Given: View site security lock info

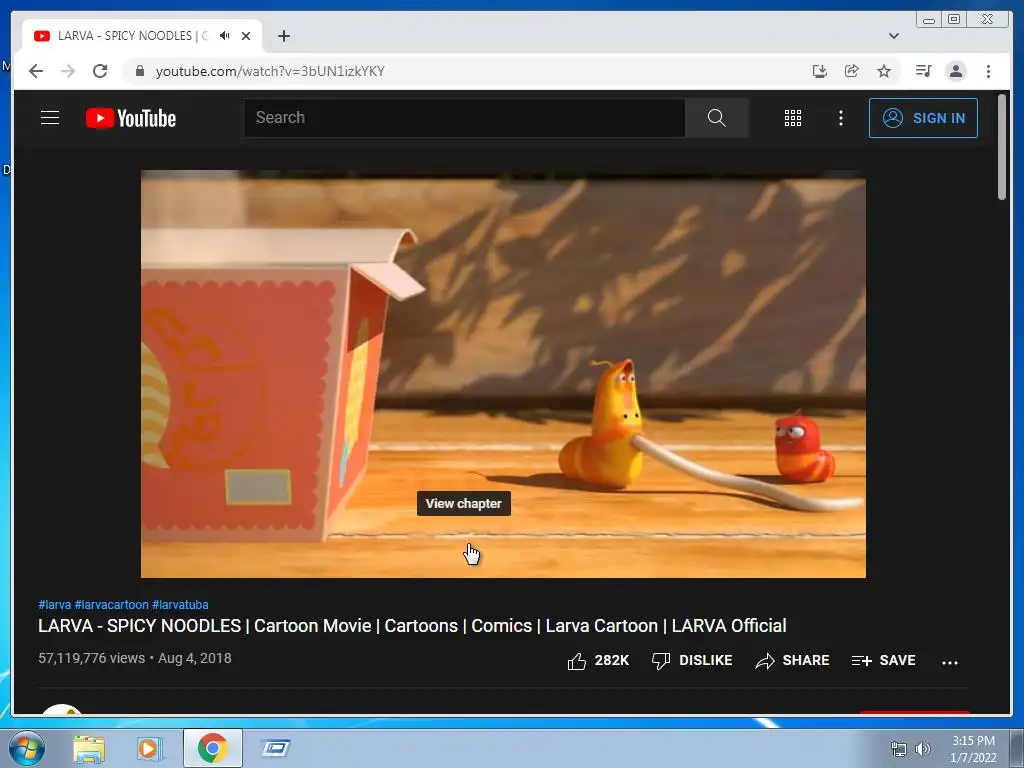Looking at the screenshot, I should [x=139, y=71].
